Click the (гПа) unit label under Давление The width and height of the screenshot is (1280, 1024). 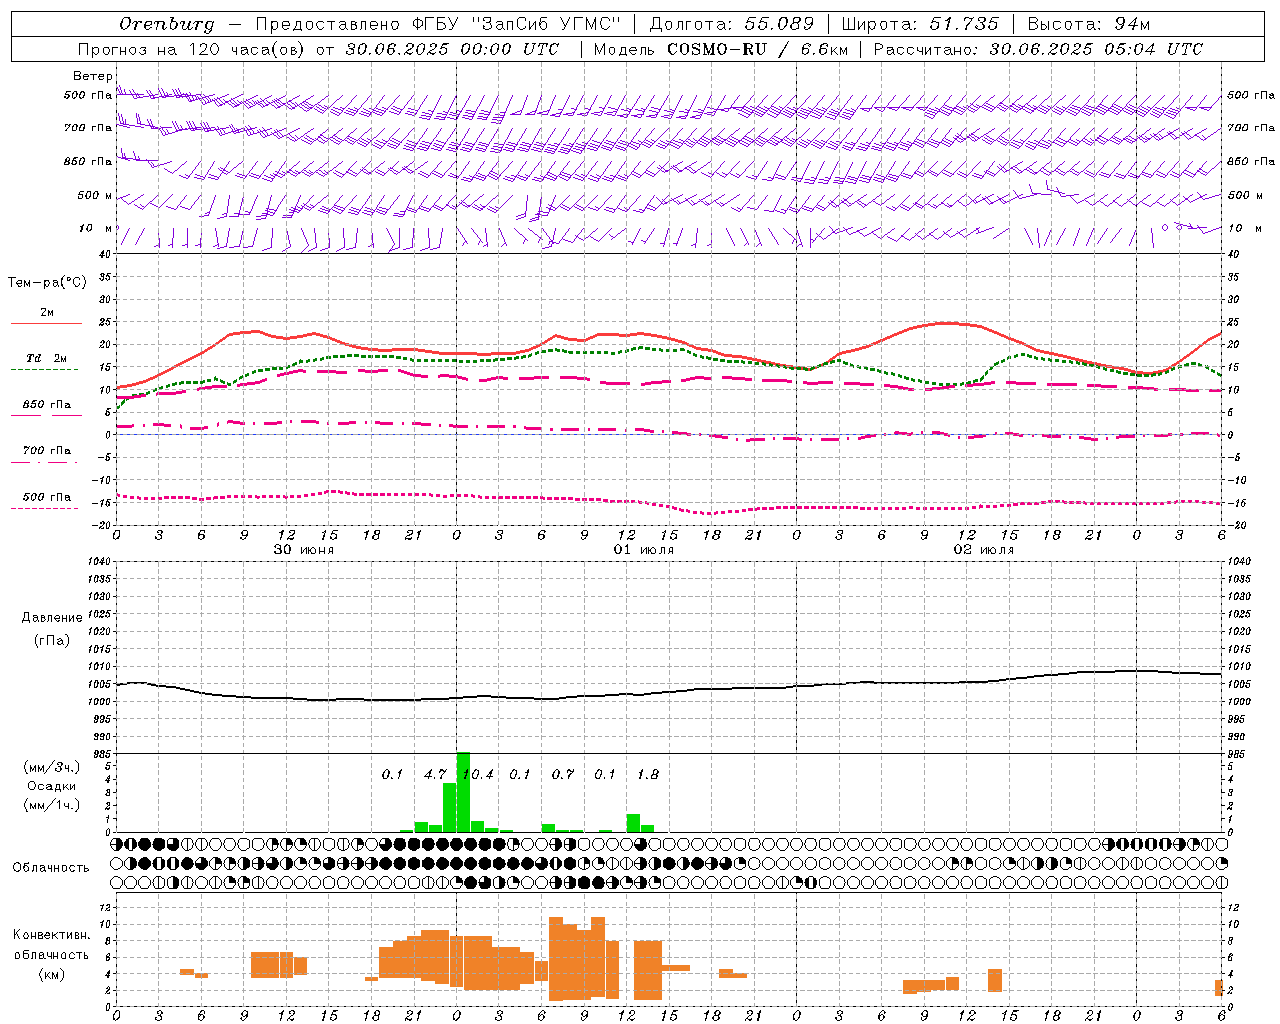[52, 641]
